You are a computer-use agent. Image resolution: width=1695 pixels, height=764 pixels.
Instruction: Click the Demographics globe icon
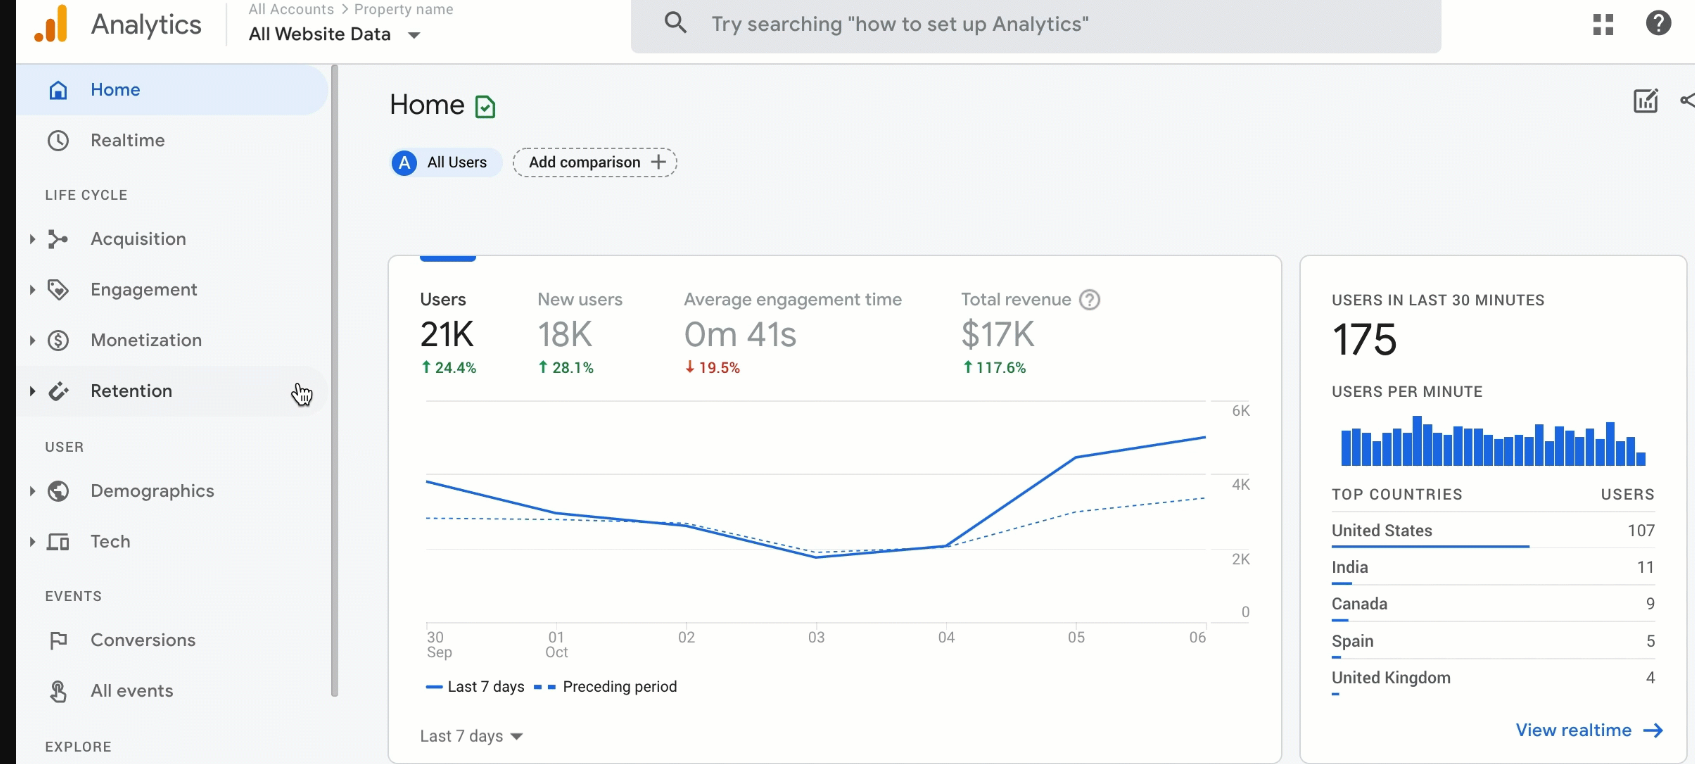point(59,491)
